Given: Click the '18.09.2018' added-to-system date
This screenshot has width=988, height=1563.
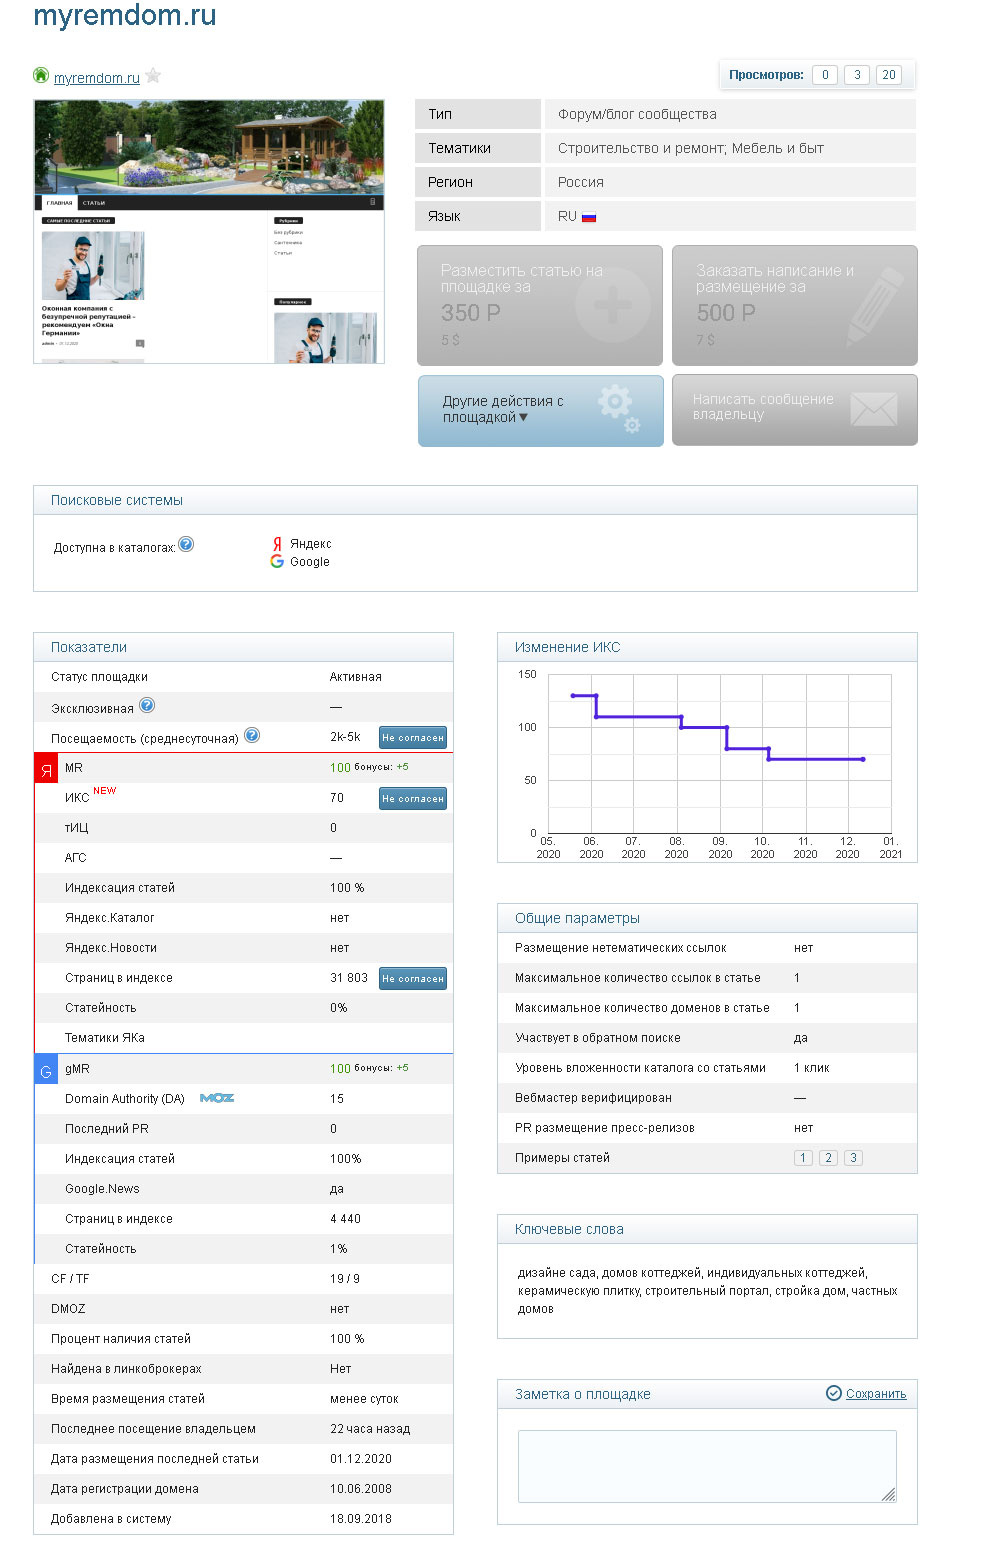Looking at the screenshot, I should pyautogui.click(x=361, y=1519).
